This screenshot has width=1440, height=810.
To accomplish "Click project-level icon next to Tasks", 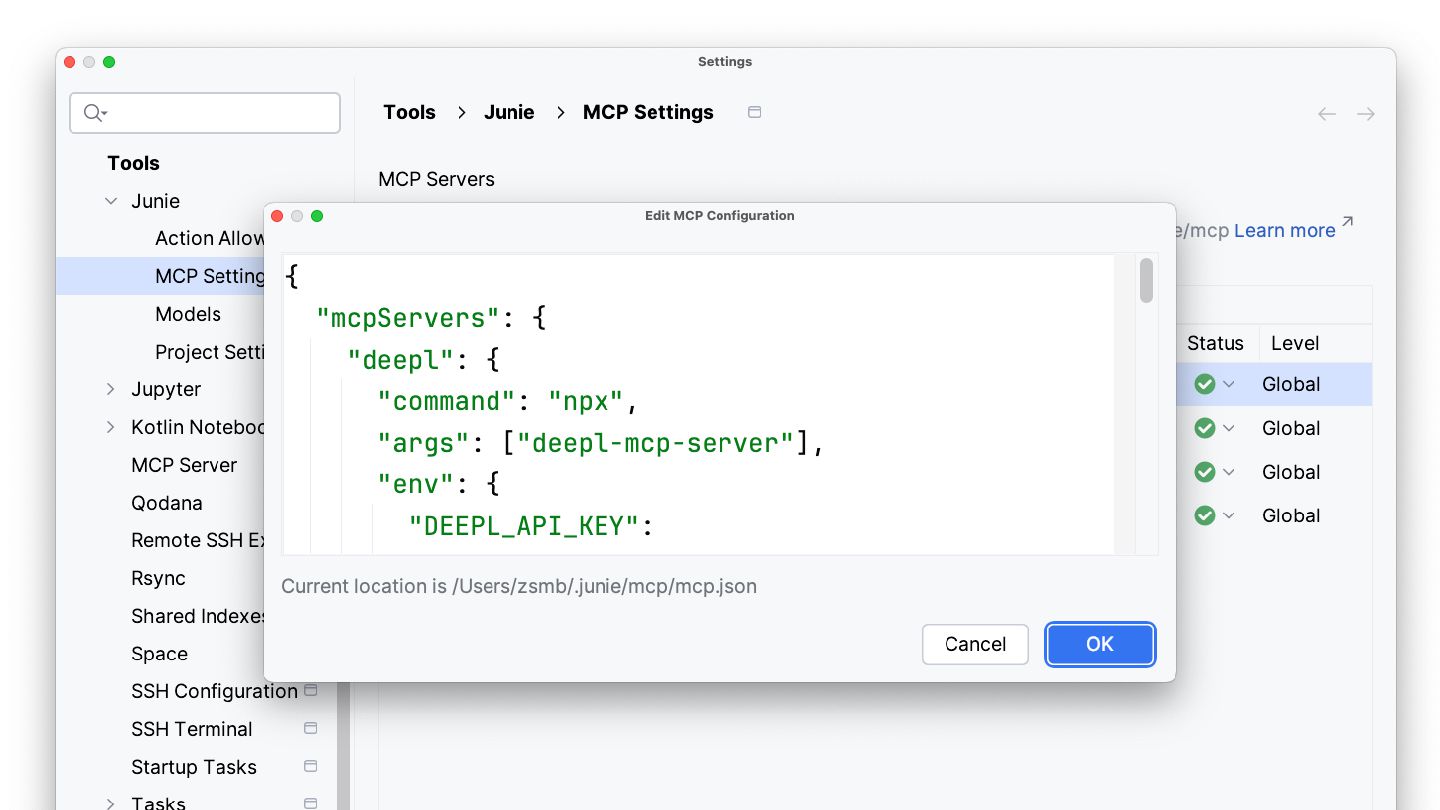I will (x=310, y=803).
